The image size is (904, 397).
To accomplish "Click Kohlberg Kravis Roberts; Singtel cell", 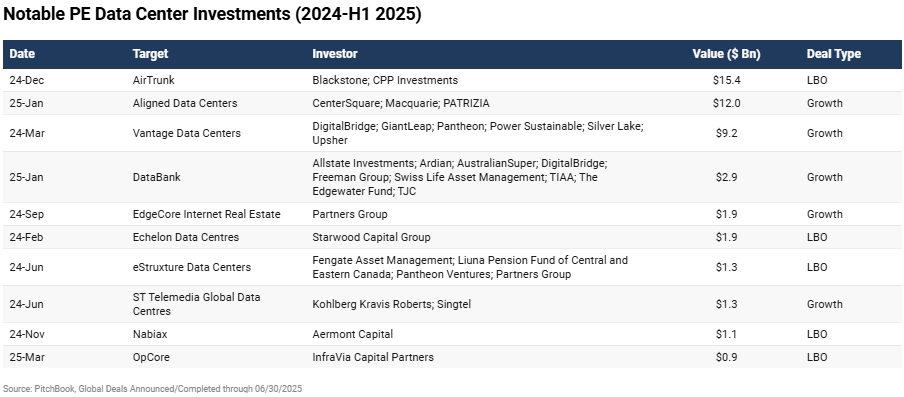I will click(x=391, y=304).
